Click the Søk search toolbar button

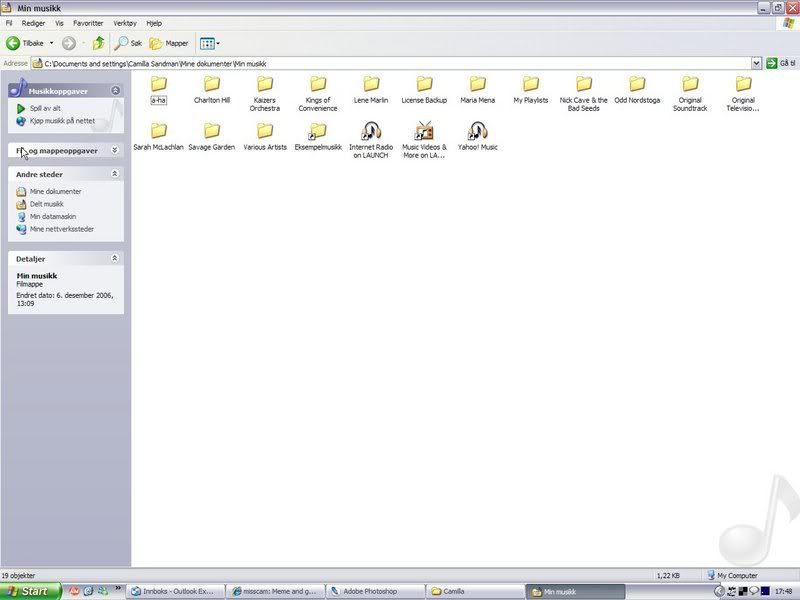tap(128, 43)
